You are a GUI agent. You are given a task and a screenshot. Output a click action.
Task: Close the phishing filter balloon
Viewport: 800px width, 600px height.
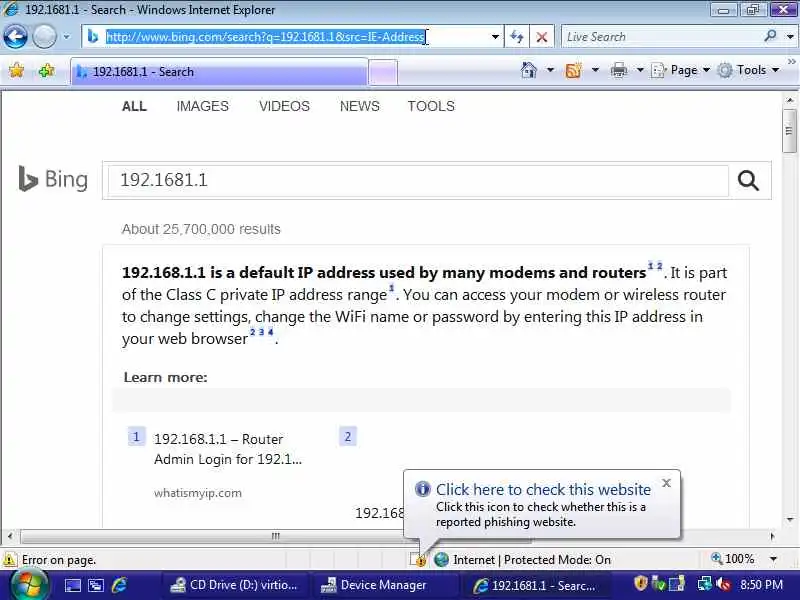pyautogui.click(x=666, y=483)
